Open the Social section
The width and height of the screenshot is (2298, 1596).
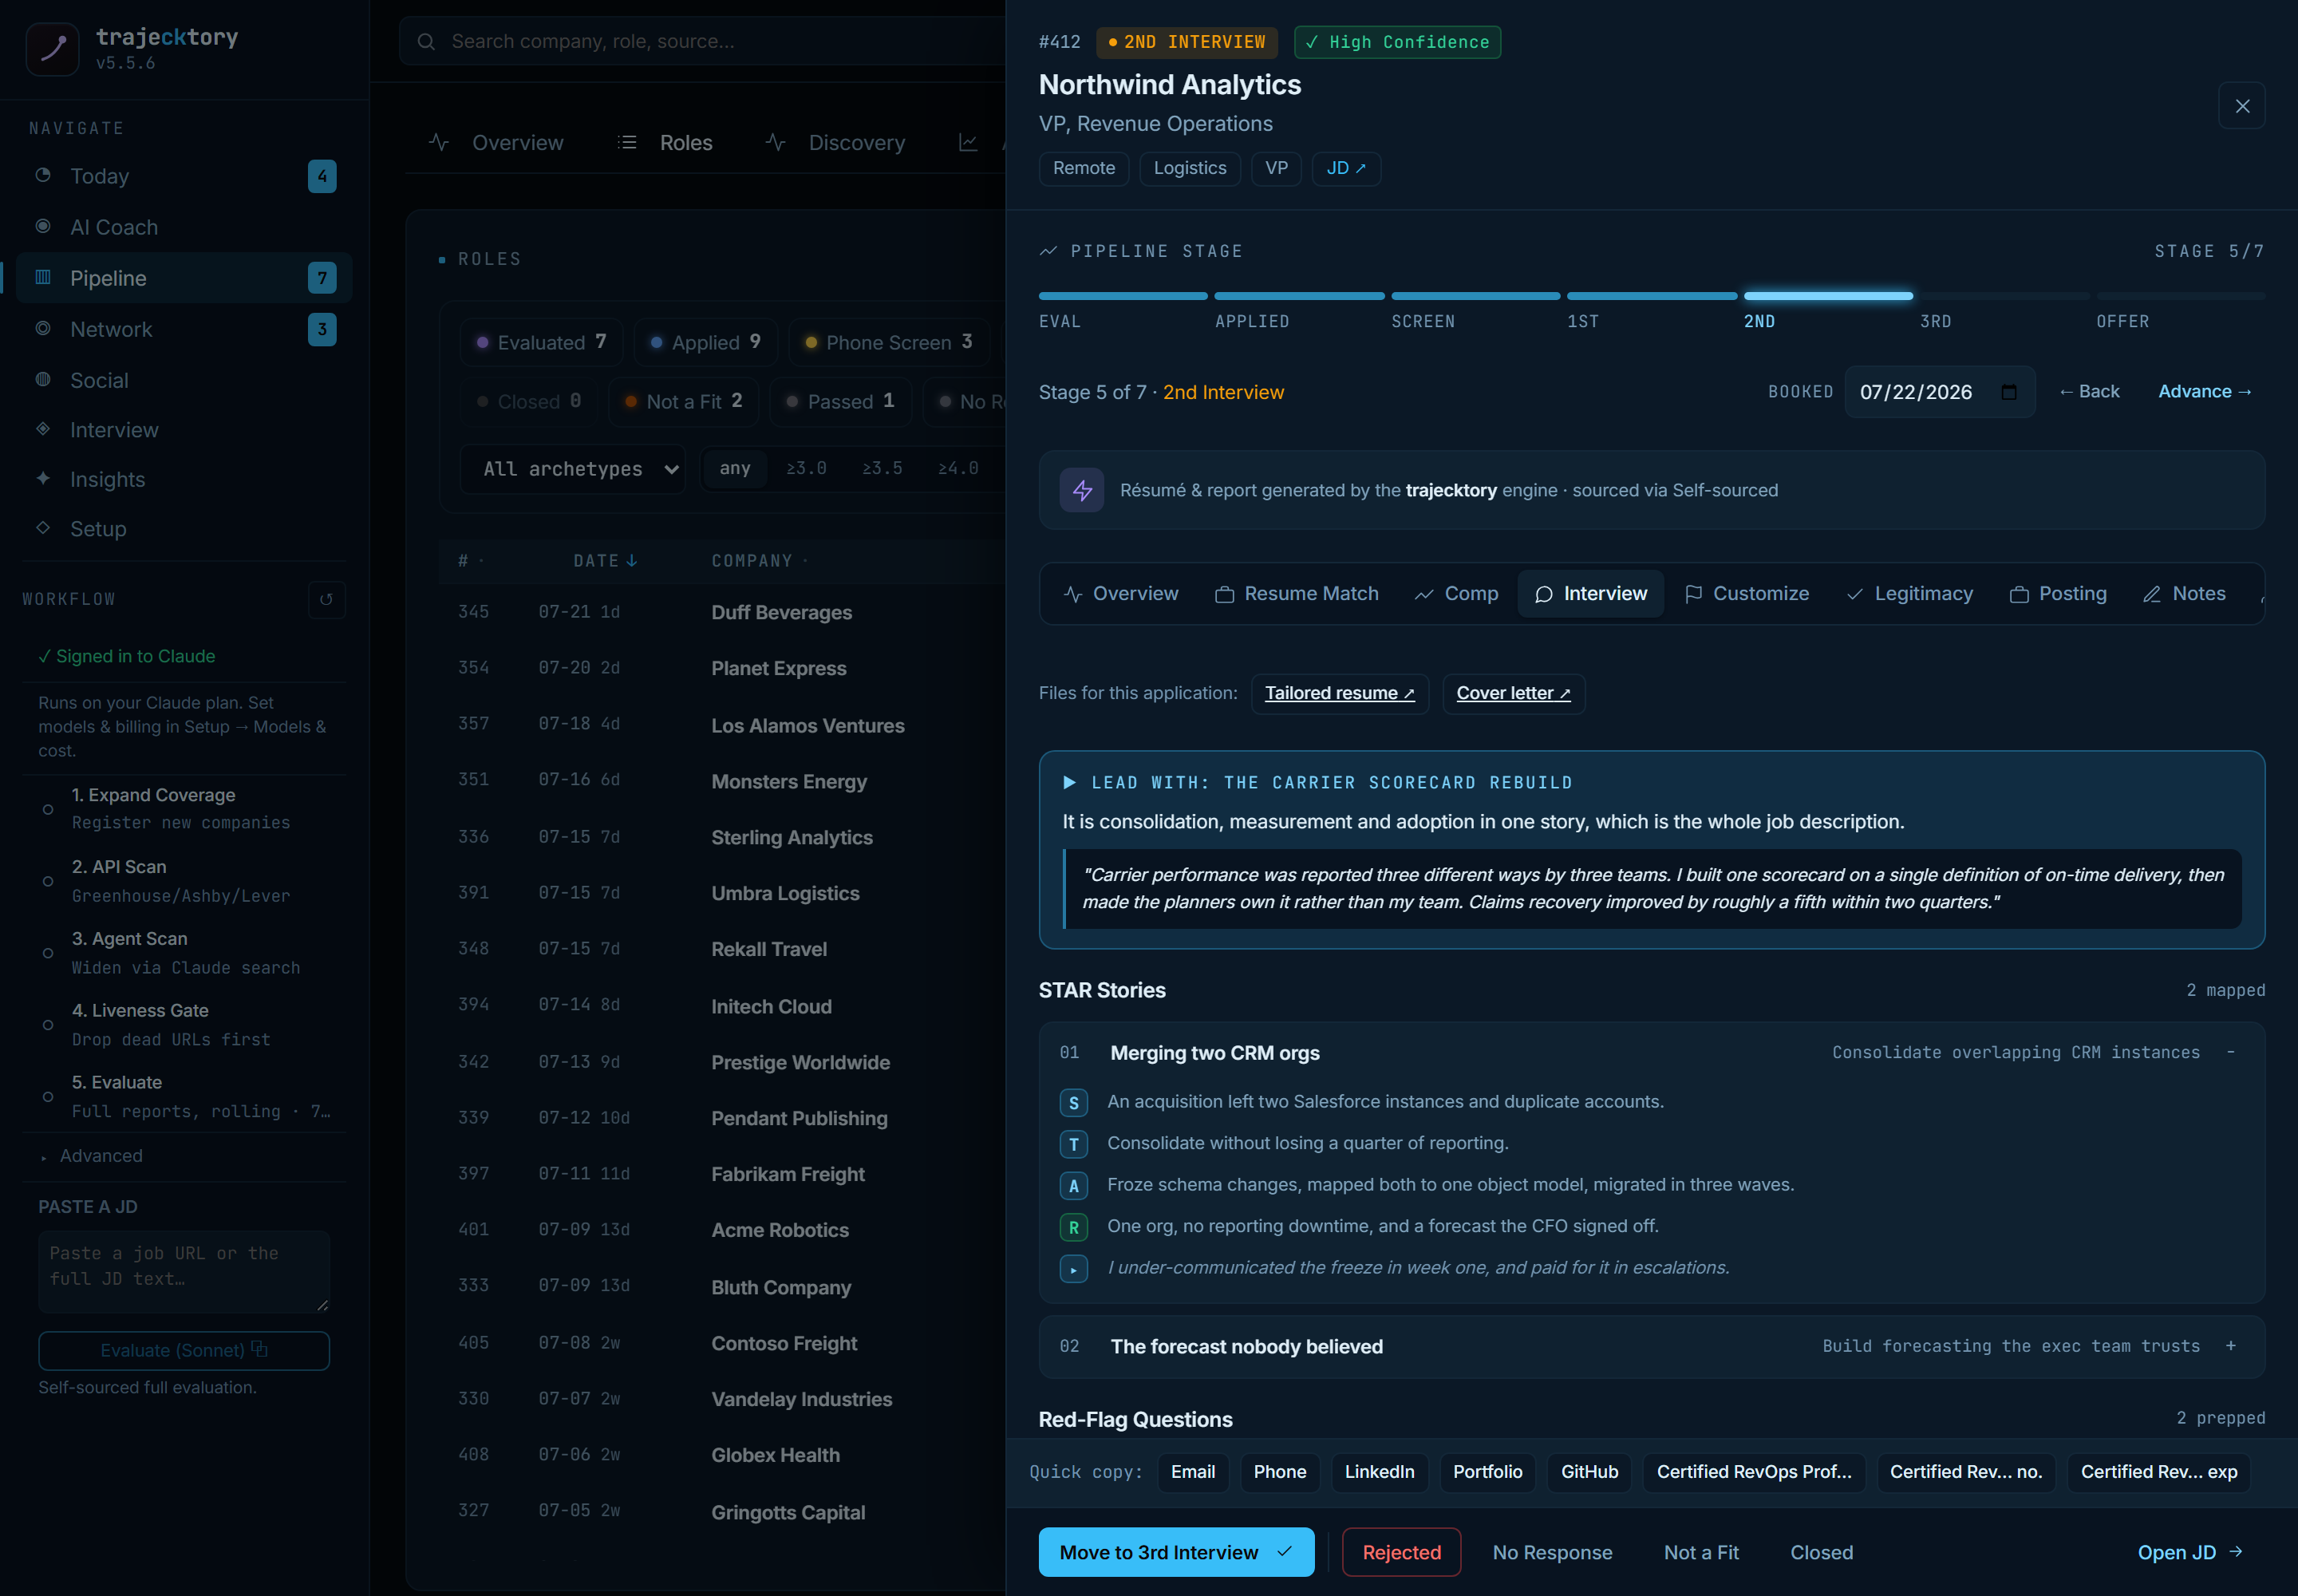(x=183, y=380)
